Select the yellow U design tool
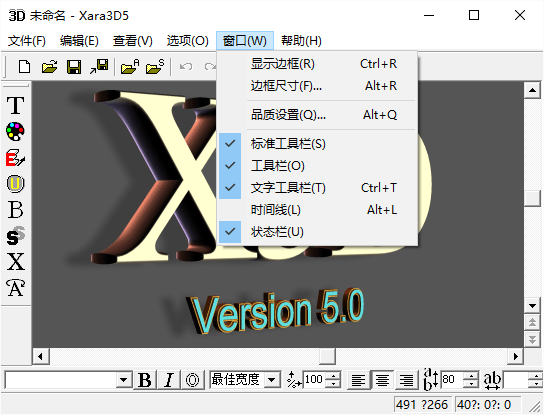 tap(16, 184)
